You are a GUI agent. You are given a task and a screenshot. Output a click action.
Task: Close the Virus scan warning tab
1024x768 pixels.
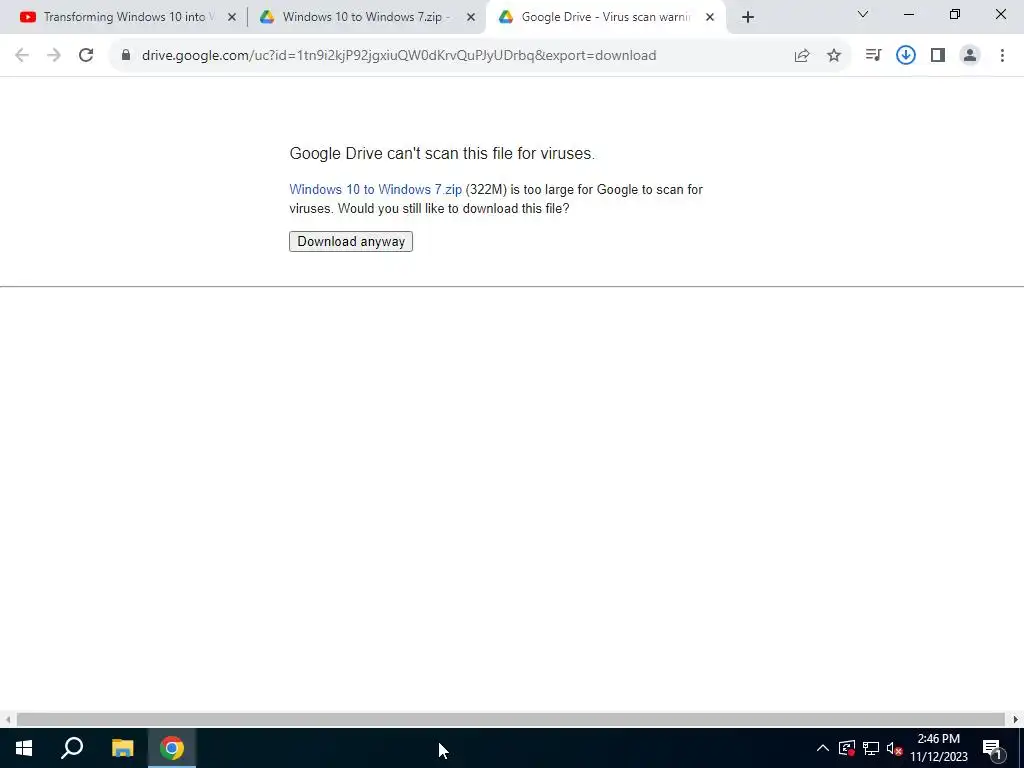pyautogui.click(x=710, y=17)
